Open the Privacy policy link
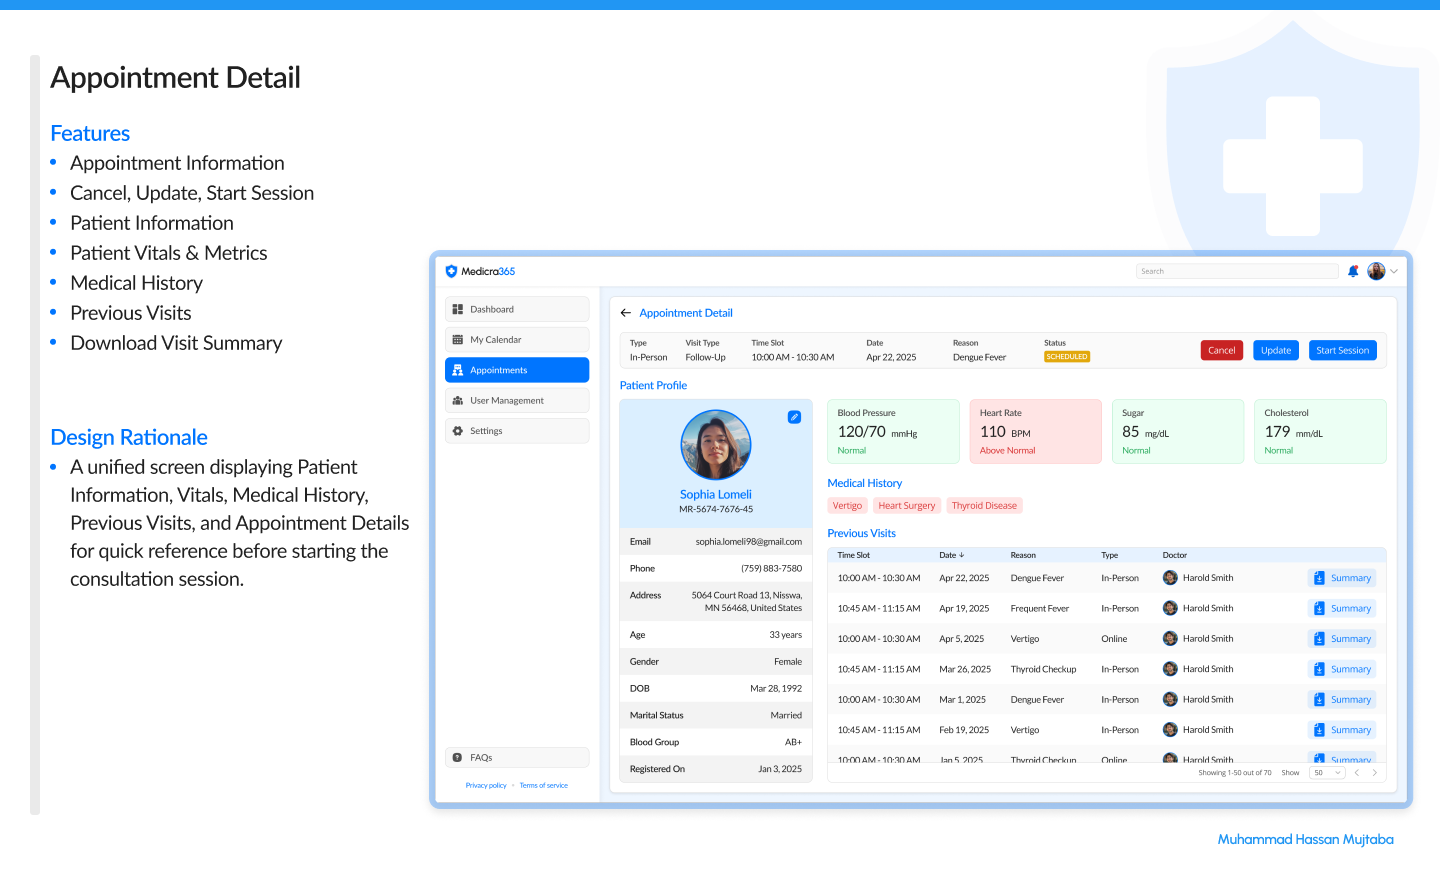 pyautogui.click(x=486, y=785)
